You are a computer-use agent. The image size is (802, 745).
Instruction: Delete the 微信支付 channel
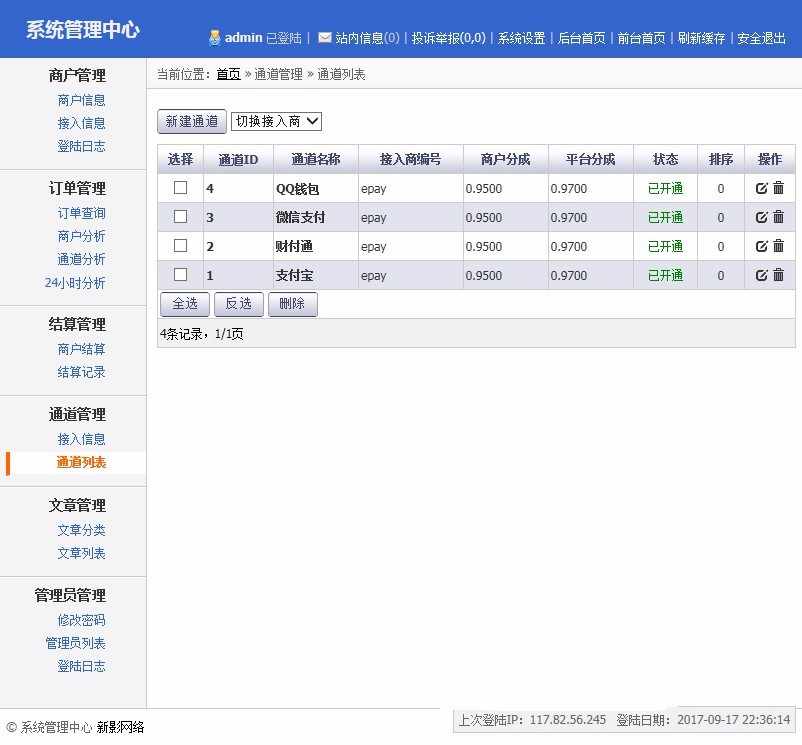coord(778,217)
